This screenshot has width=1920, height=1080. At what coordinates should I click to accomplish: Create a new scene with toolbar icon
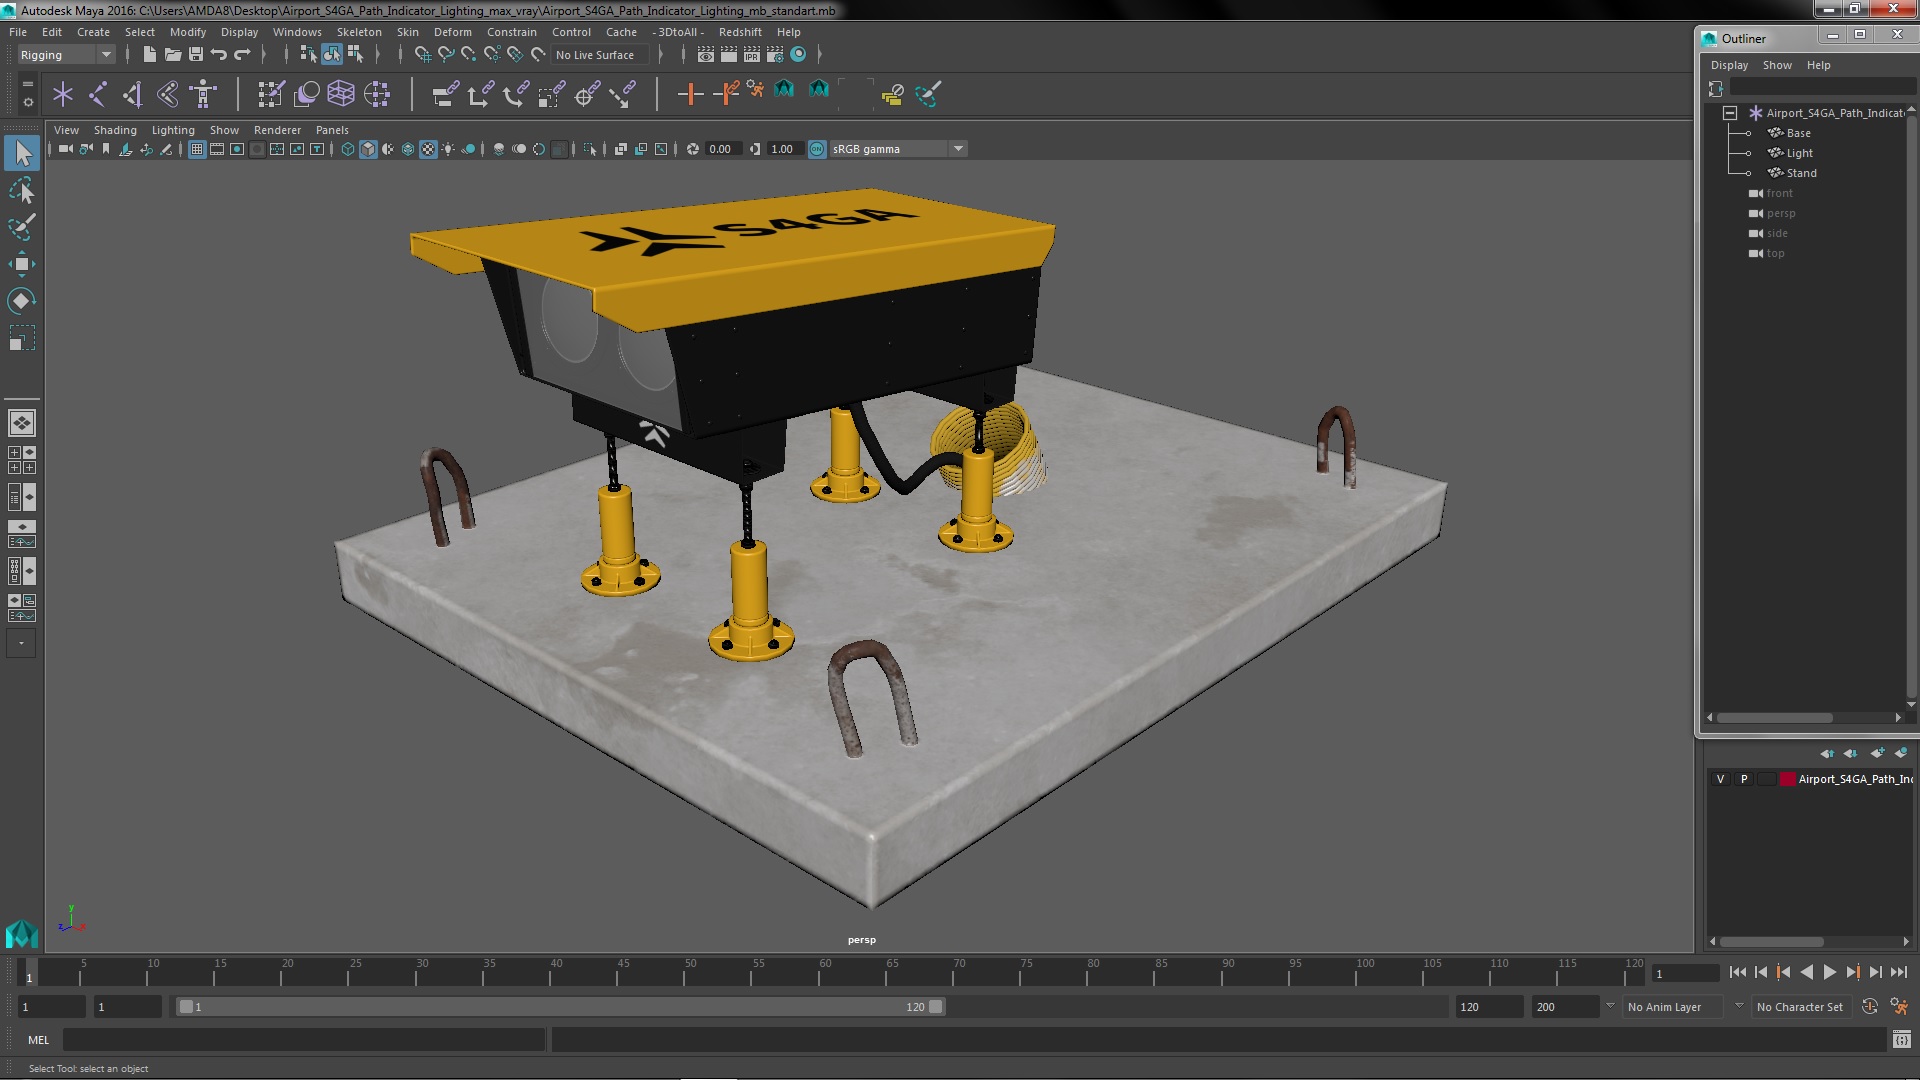[149, 55]
